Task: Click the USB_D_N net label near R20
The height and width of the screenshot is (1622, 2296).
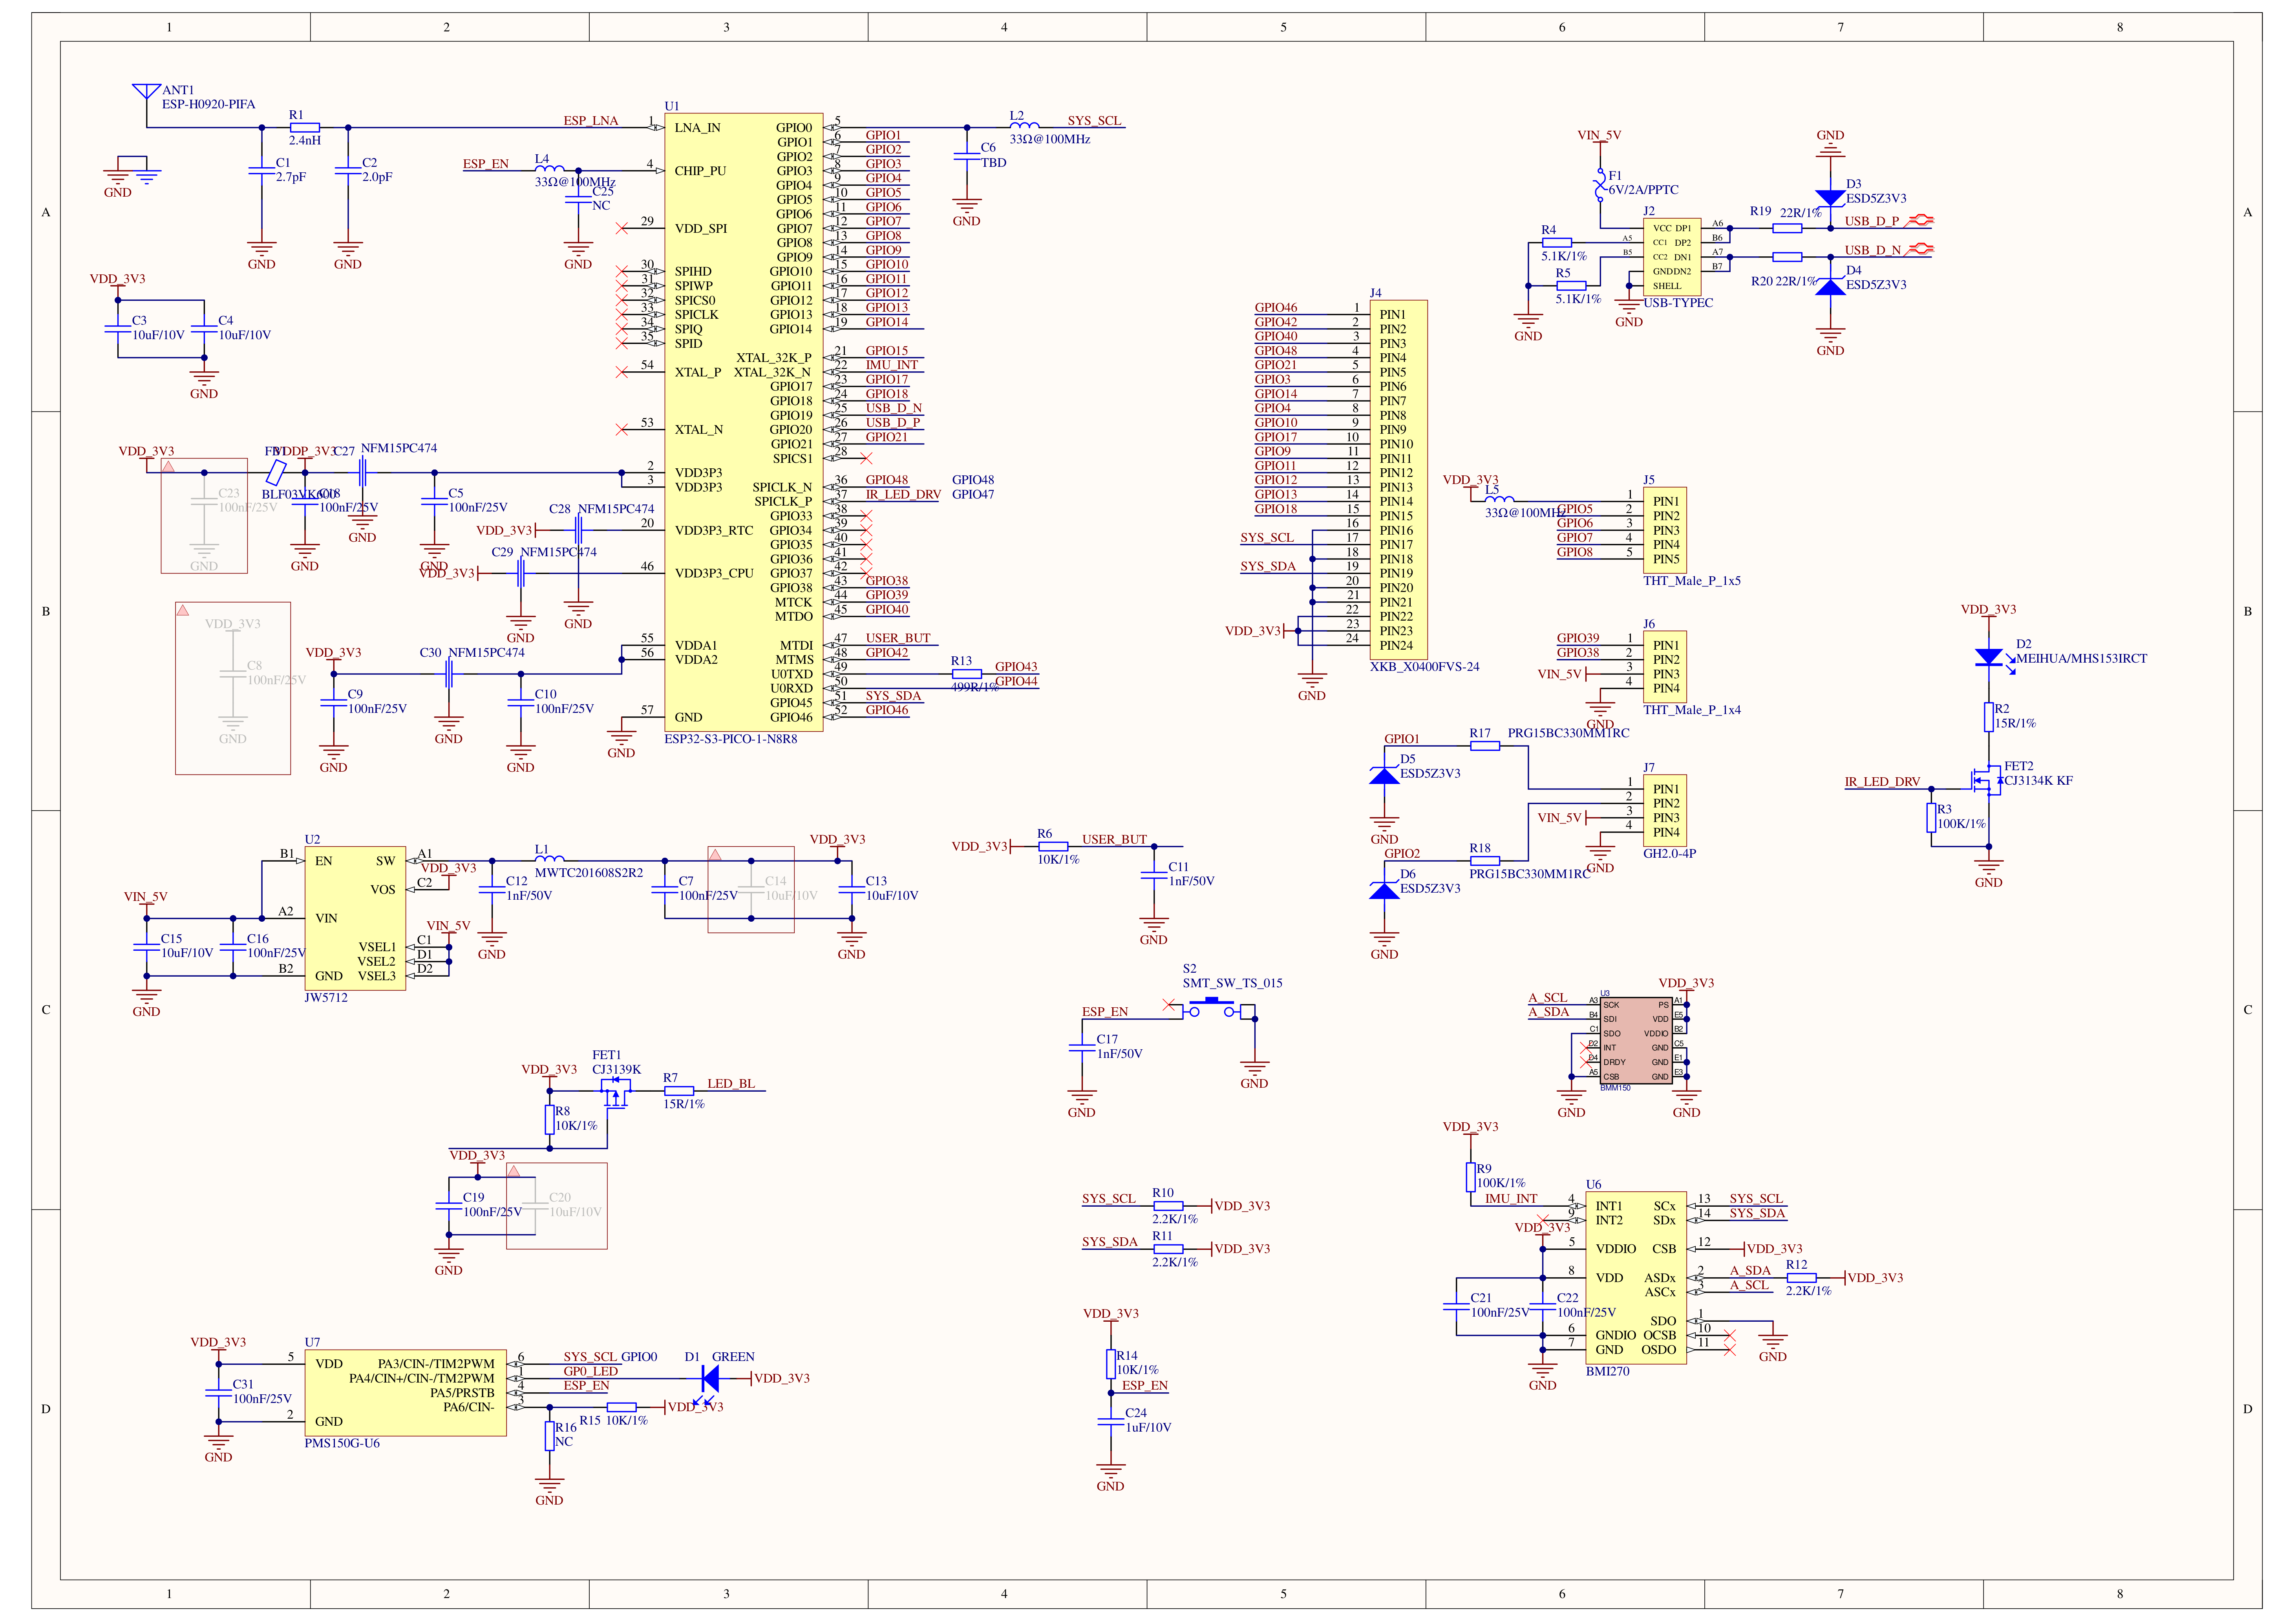Action: tap(1873, 250)
